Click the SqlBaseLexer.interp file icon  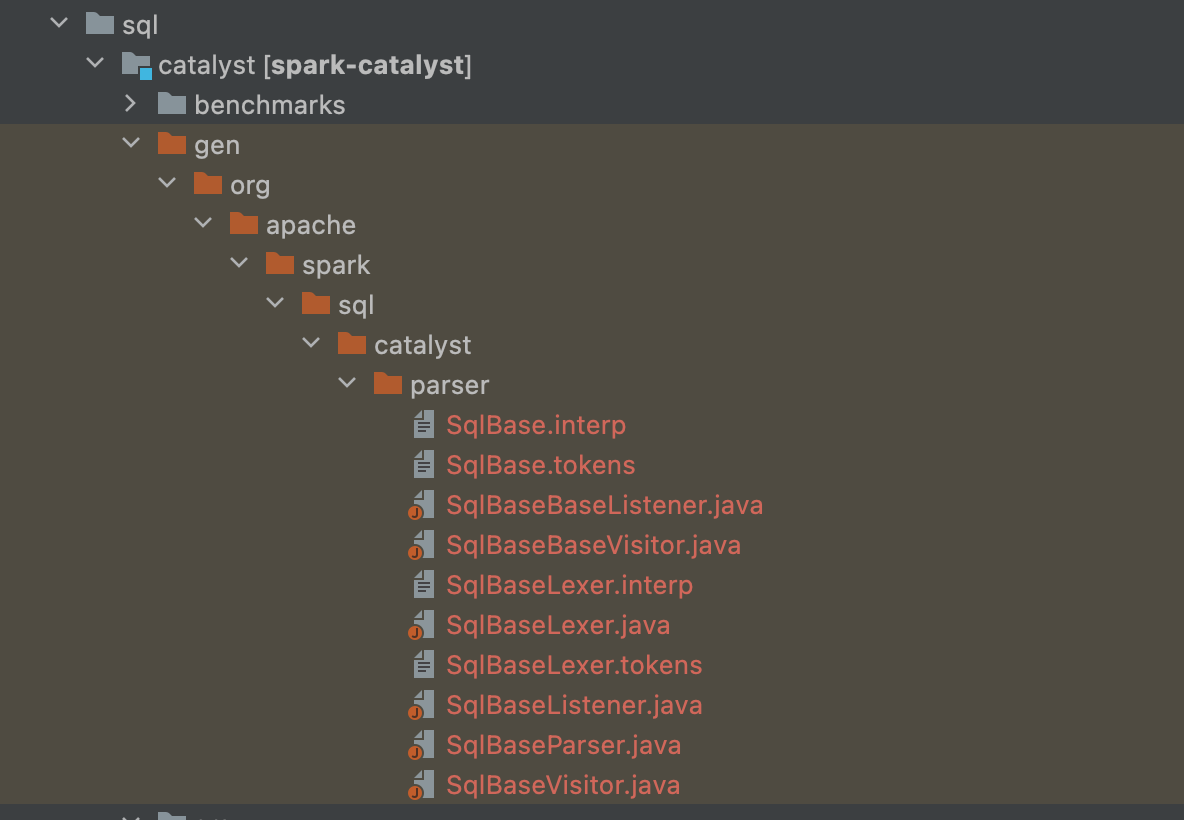click(424, 584)
